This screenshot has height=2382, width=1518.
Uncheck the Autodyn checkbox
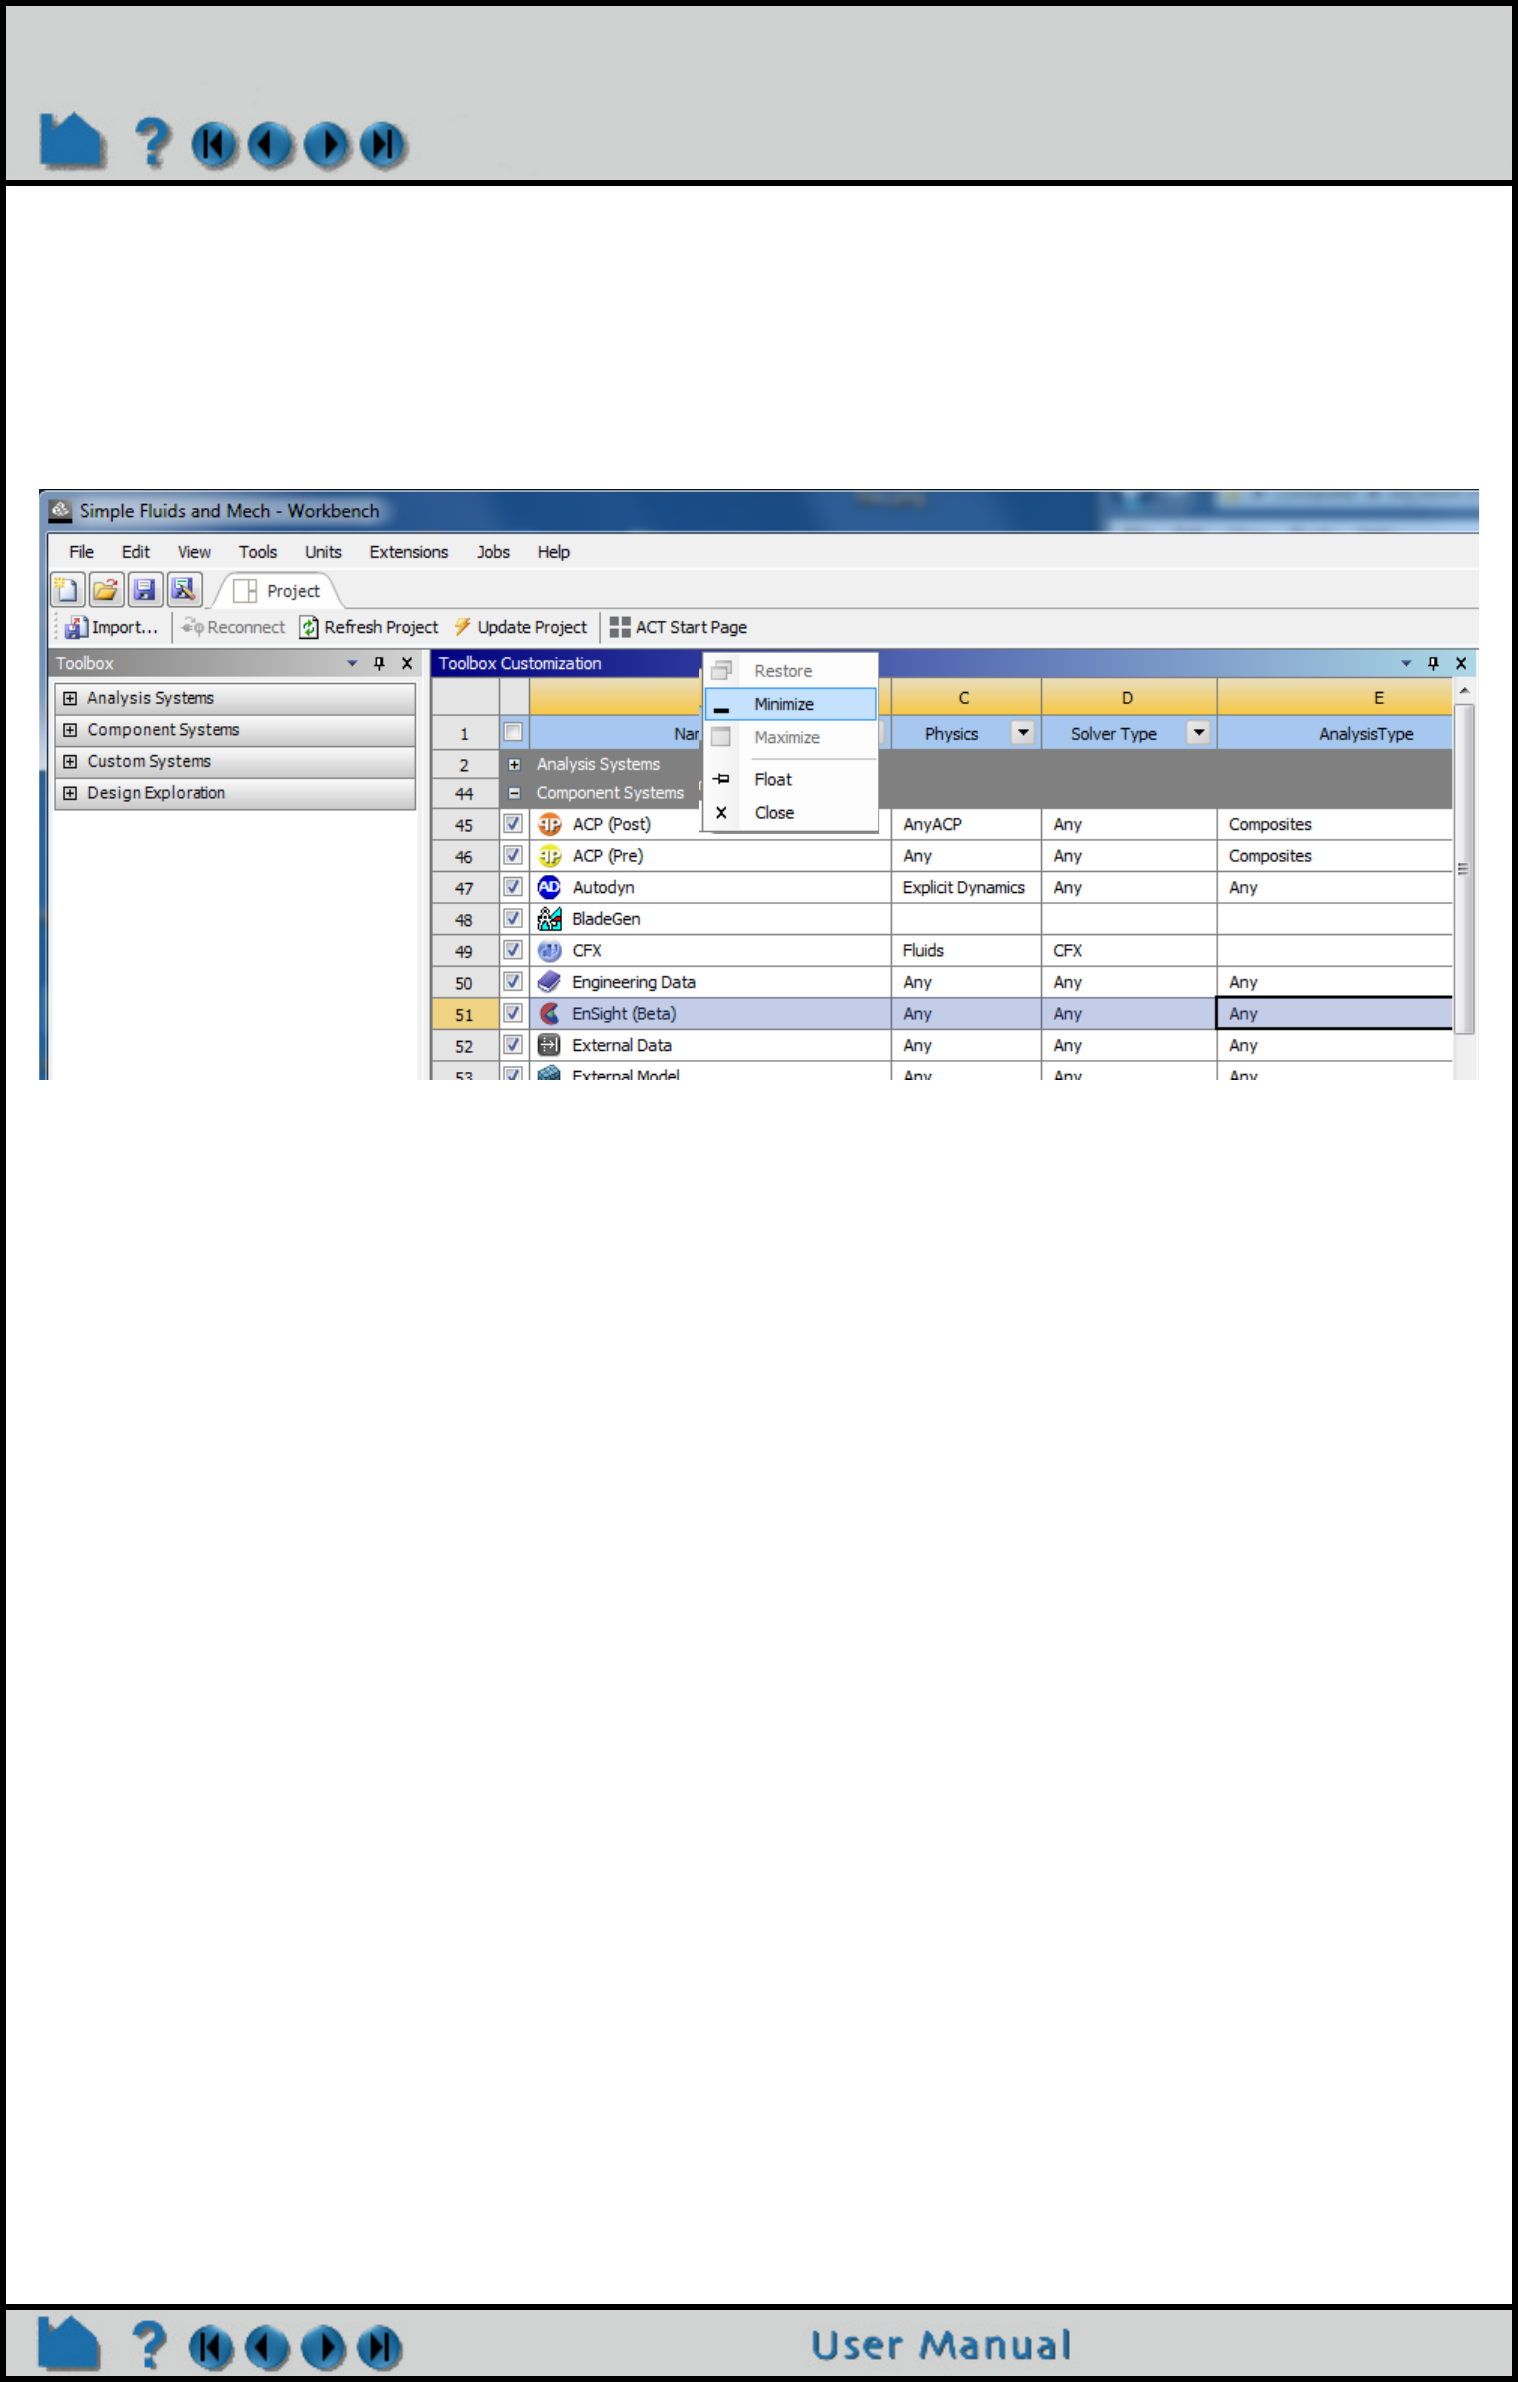pyautogui.click(x=513, y=887)
